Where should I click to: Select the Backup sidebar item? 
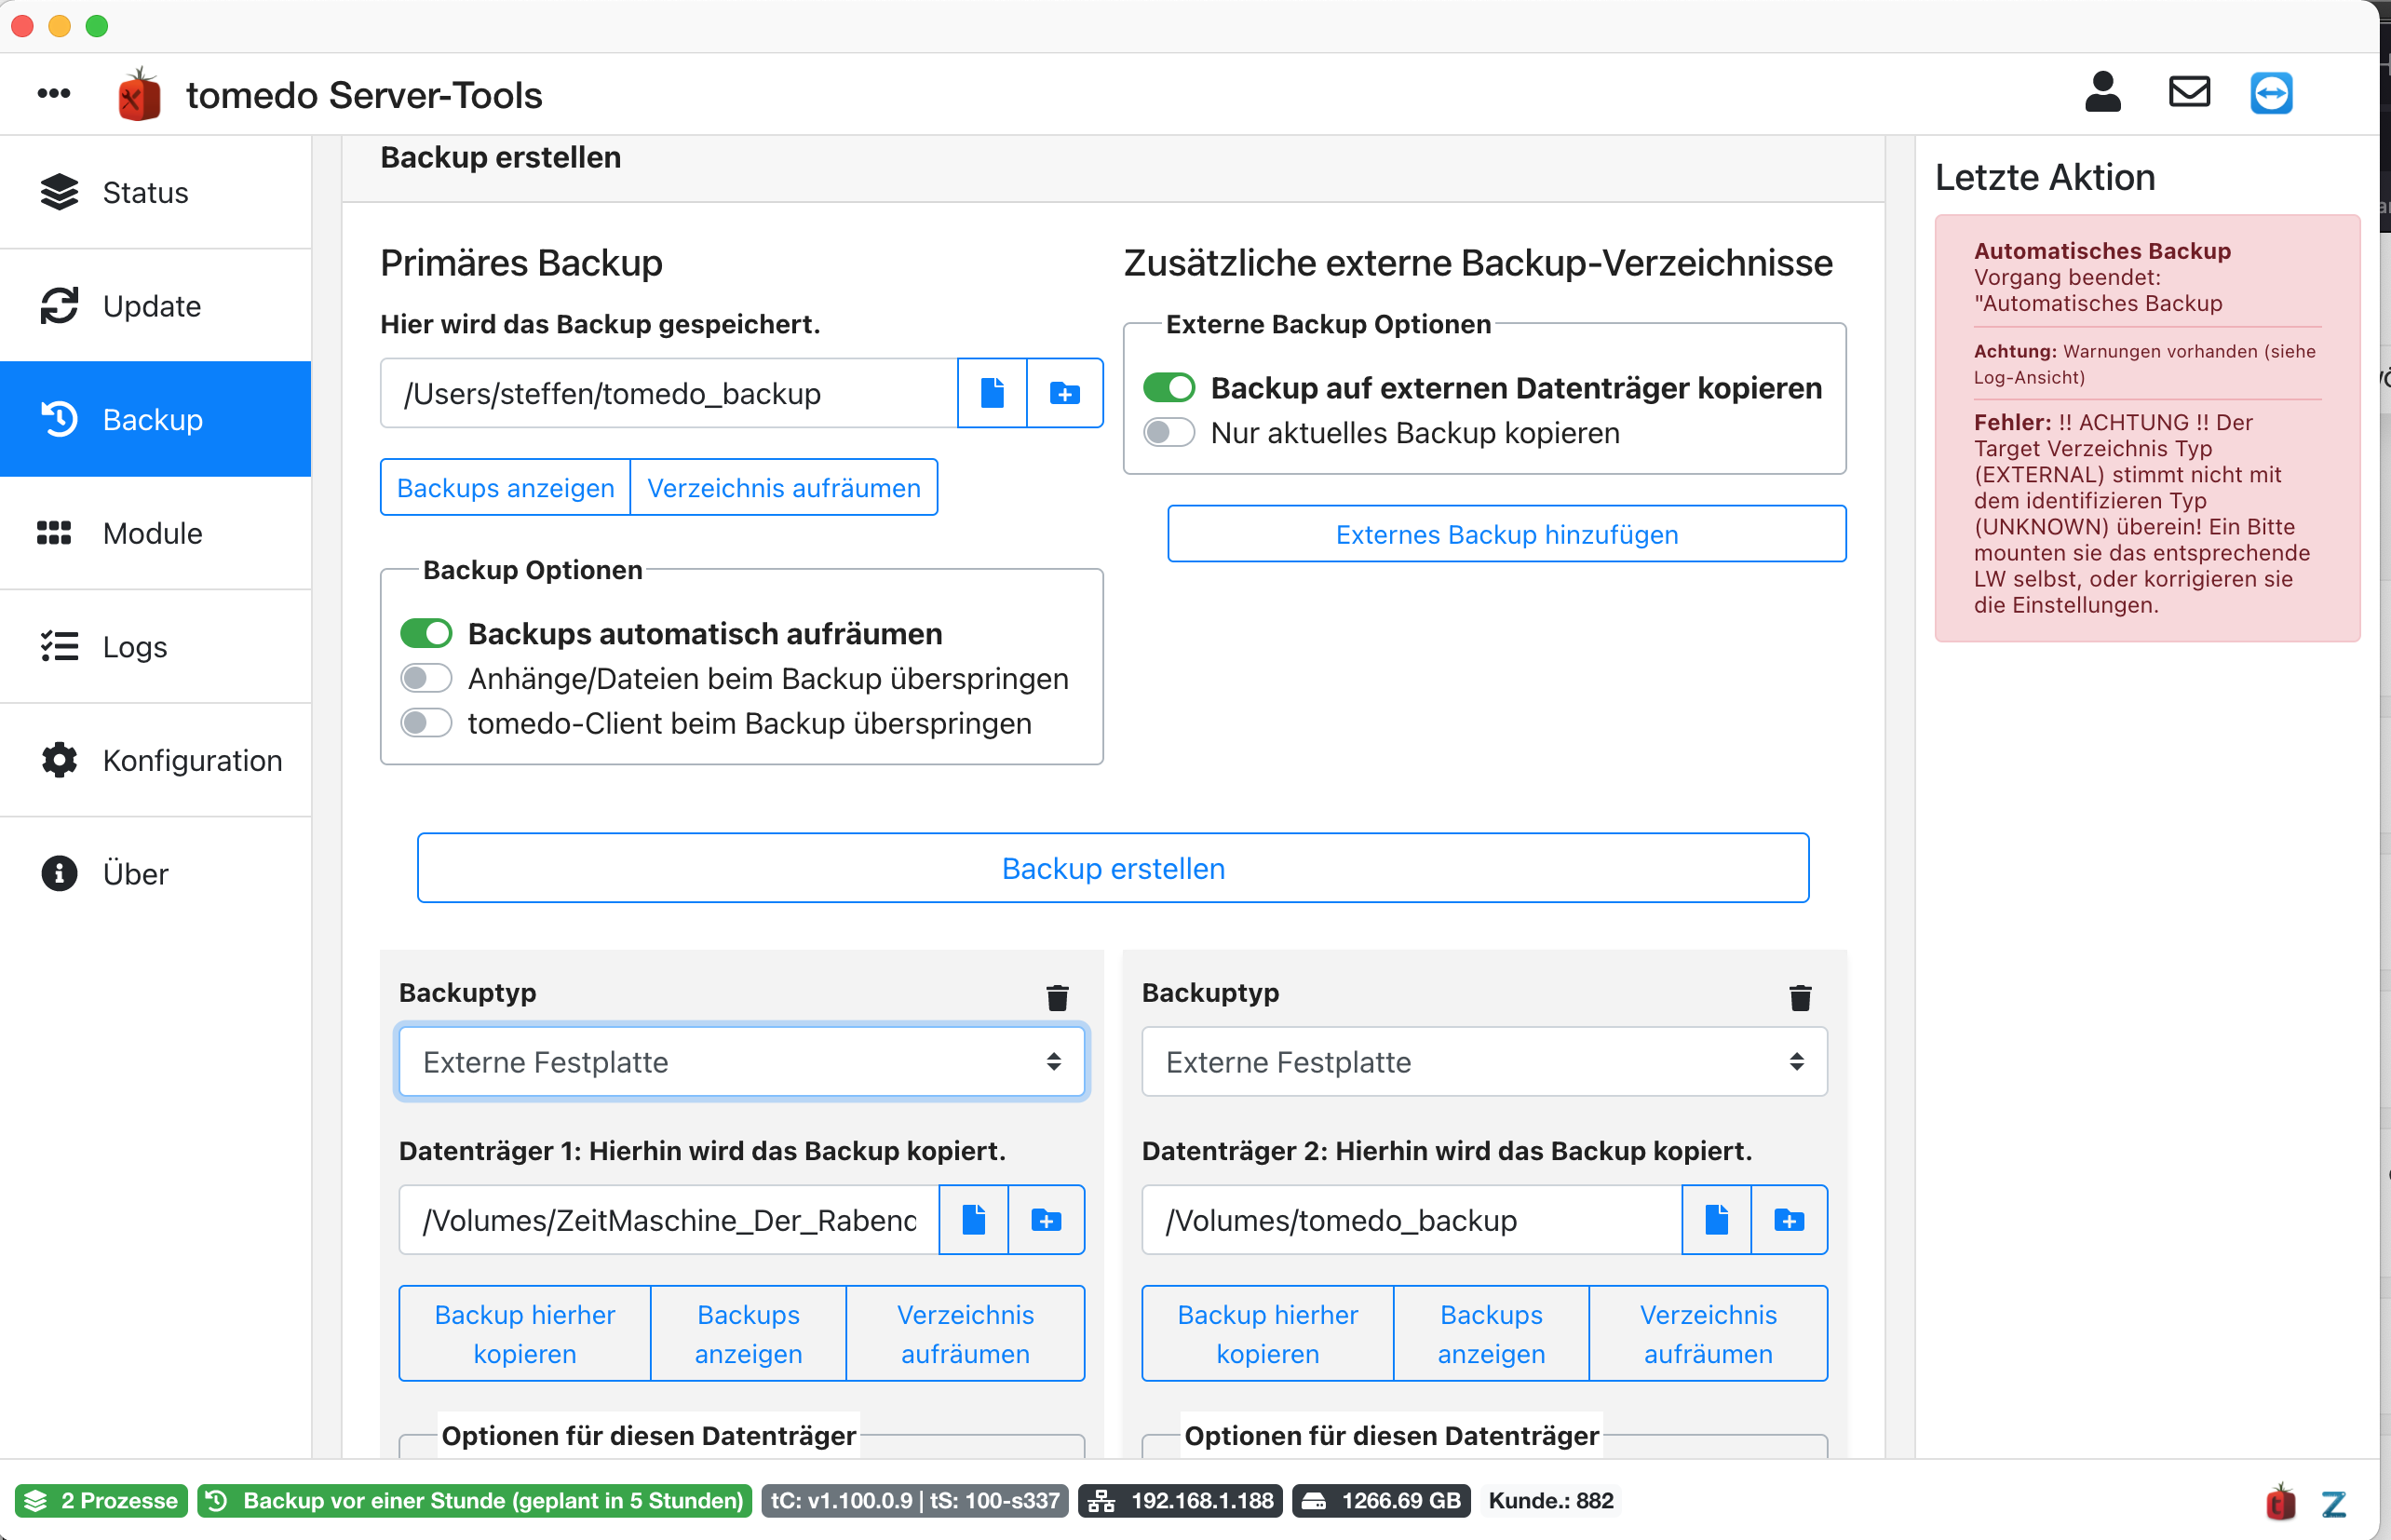pyautogui.click(x=155, y=419)
